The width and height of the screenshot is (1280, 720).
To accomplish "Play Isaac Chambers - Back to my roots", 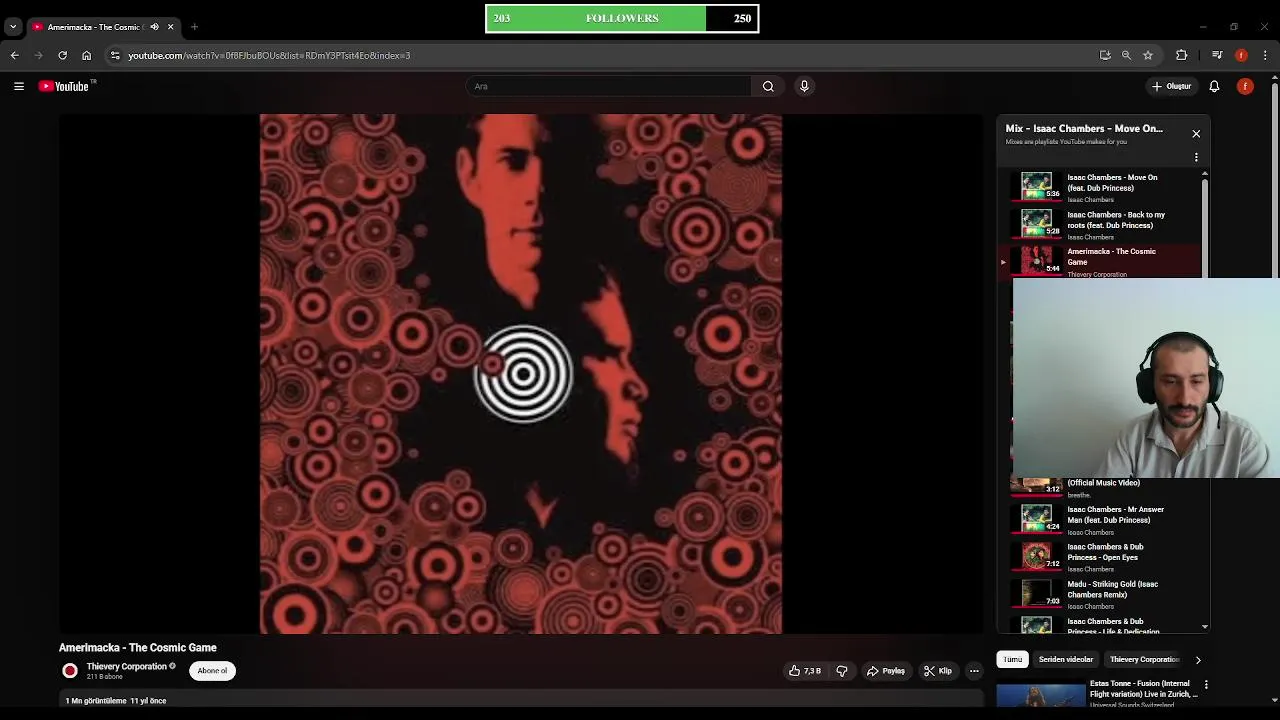I will coord(1100,224).
